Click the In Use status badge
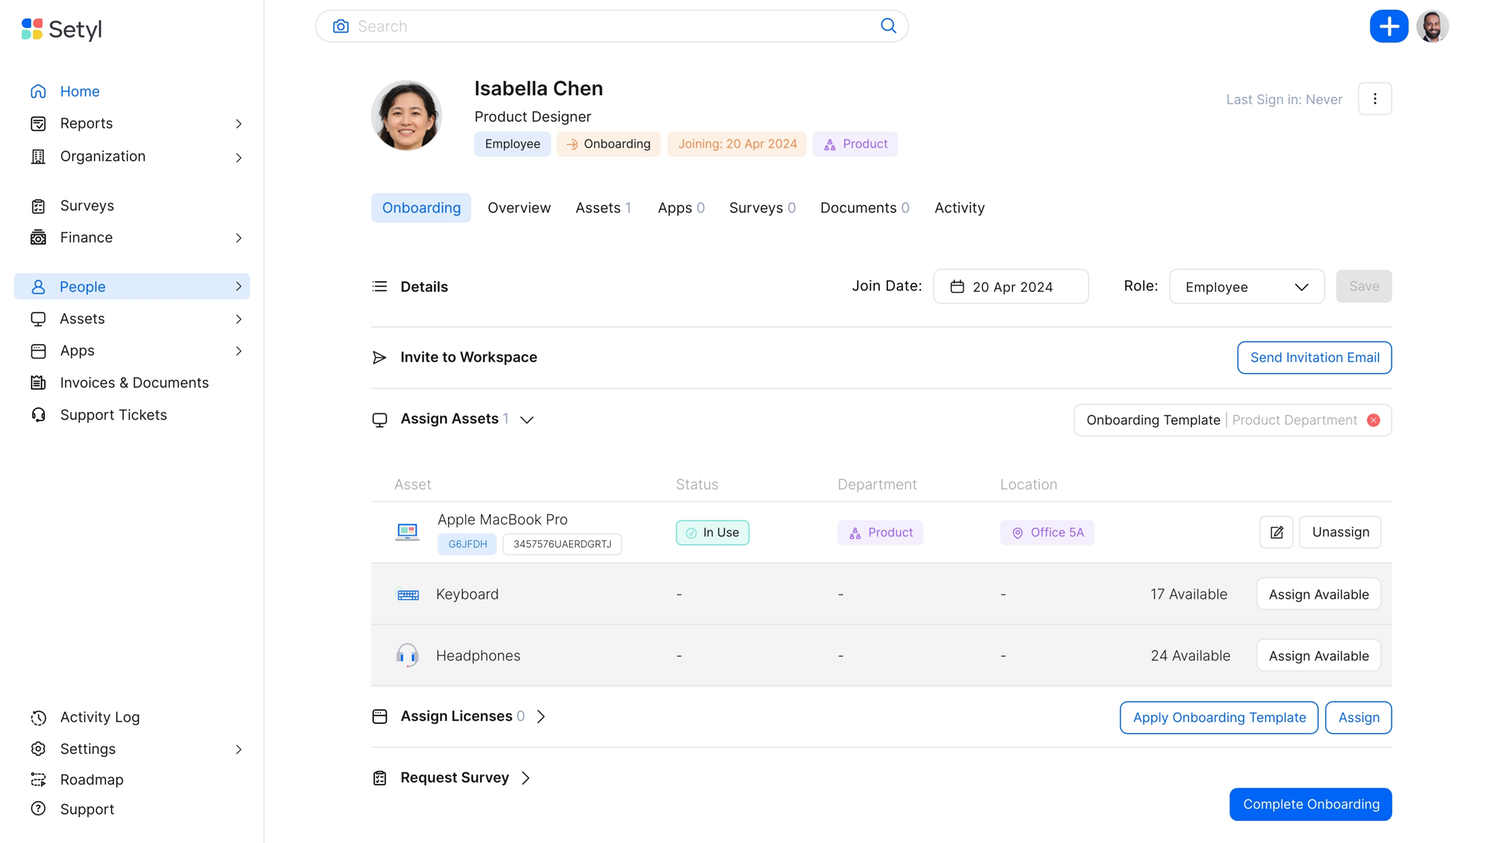1500x843 pixels. point(712,532)
